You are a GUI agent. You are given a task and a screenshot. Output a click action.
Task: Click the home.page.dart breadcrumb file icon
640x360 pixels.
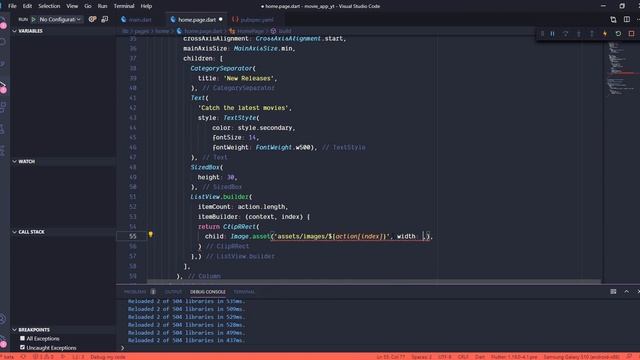coord(179,31)
